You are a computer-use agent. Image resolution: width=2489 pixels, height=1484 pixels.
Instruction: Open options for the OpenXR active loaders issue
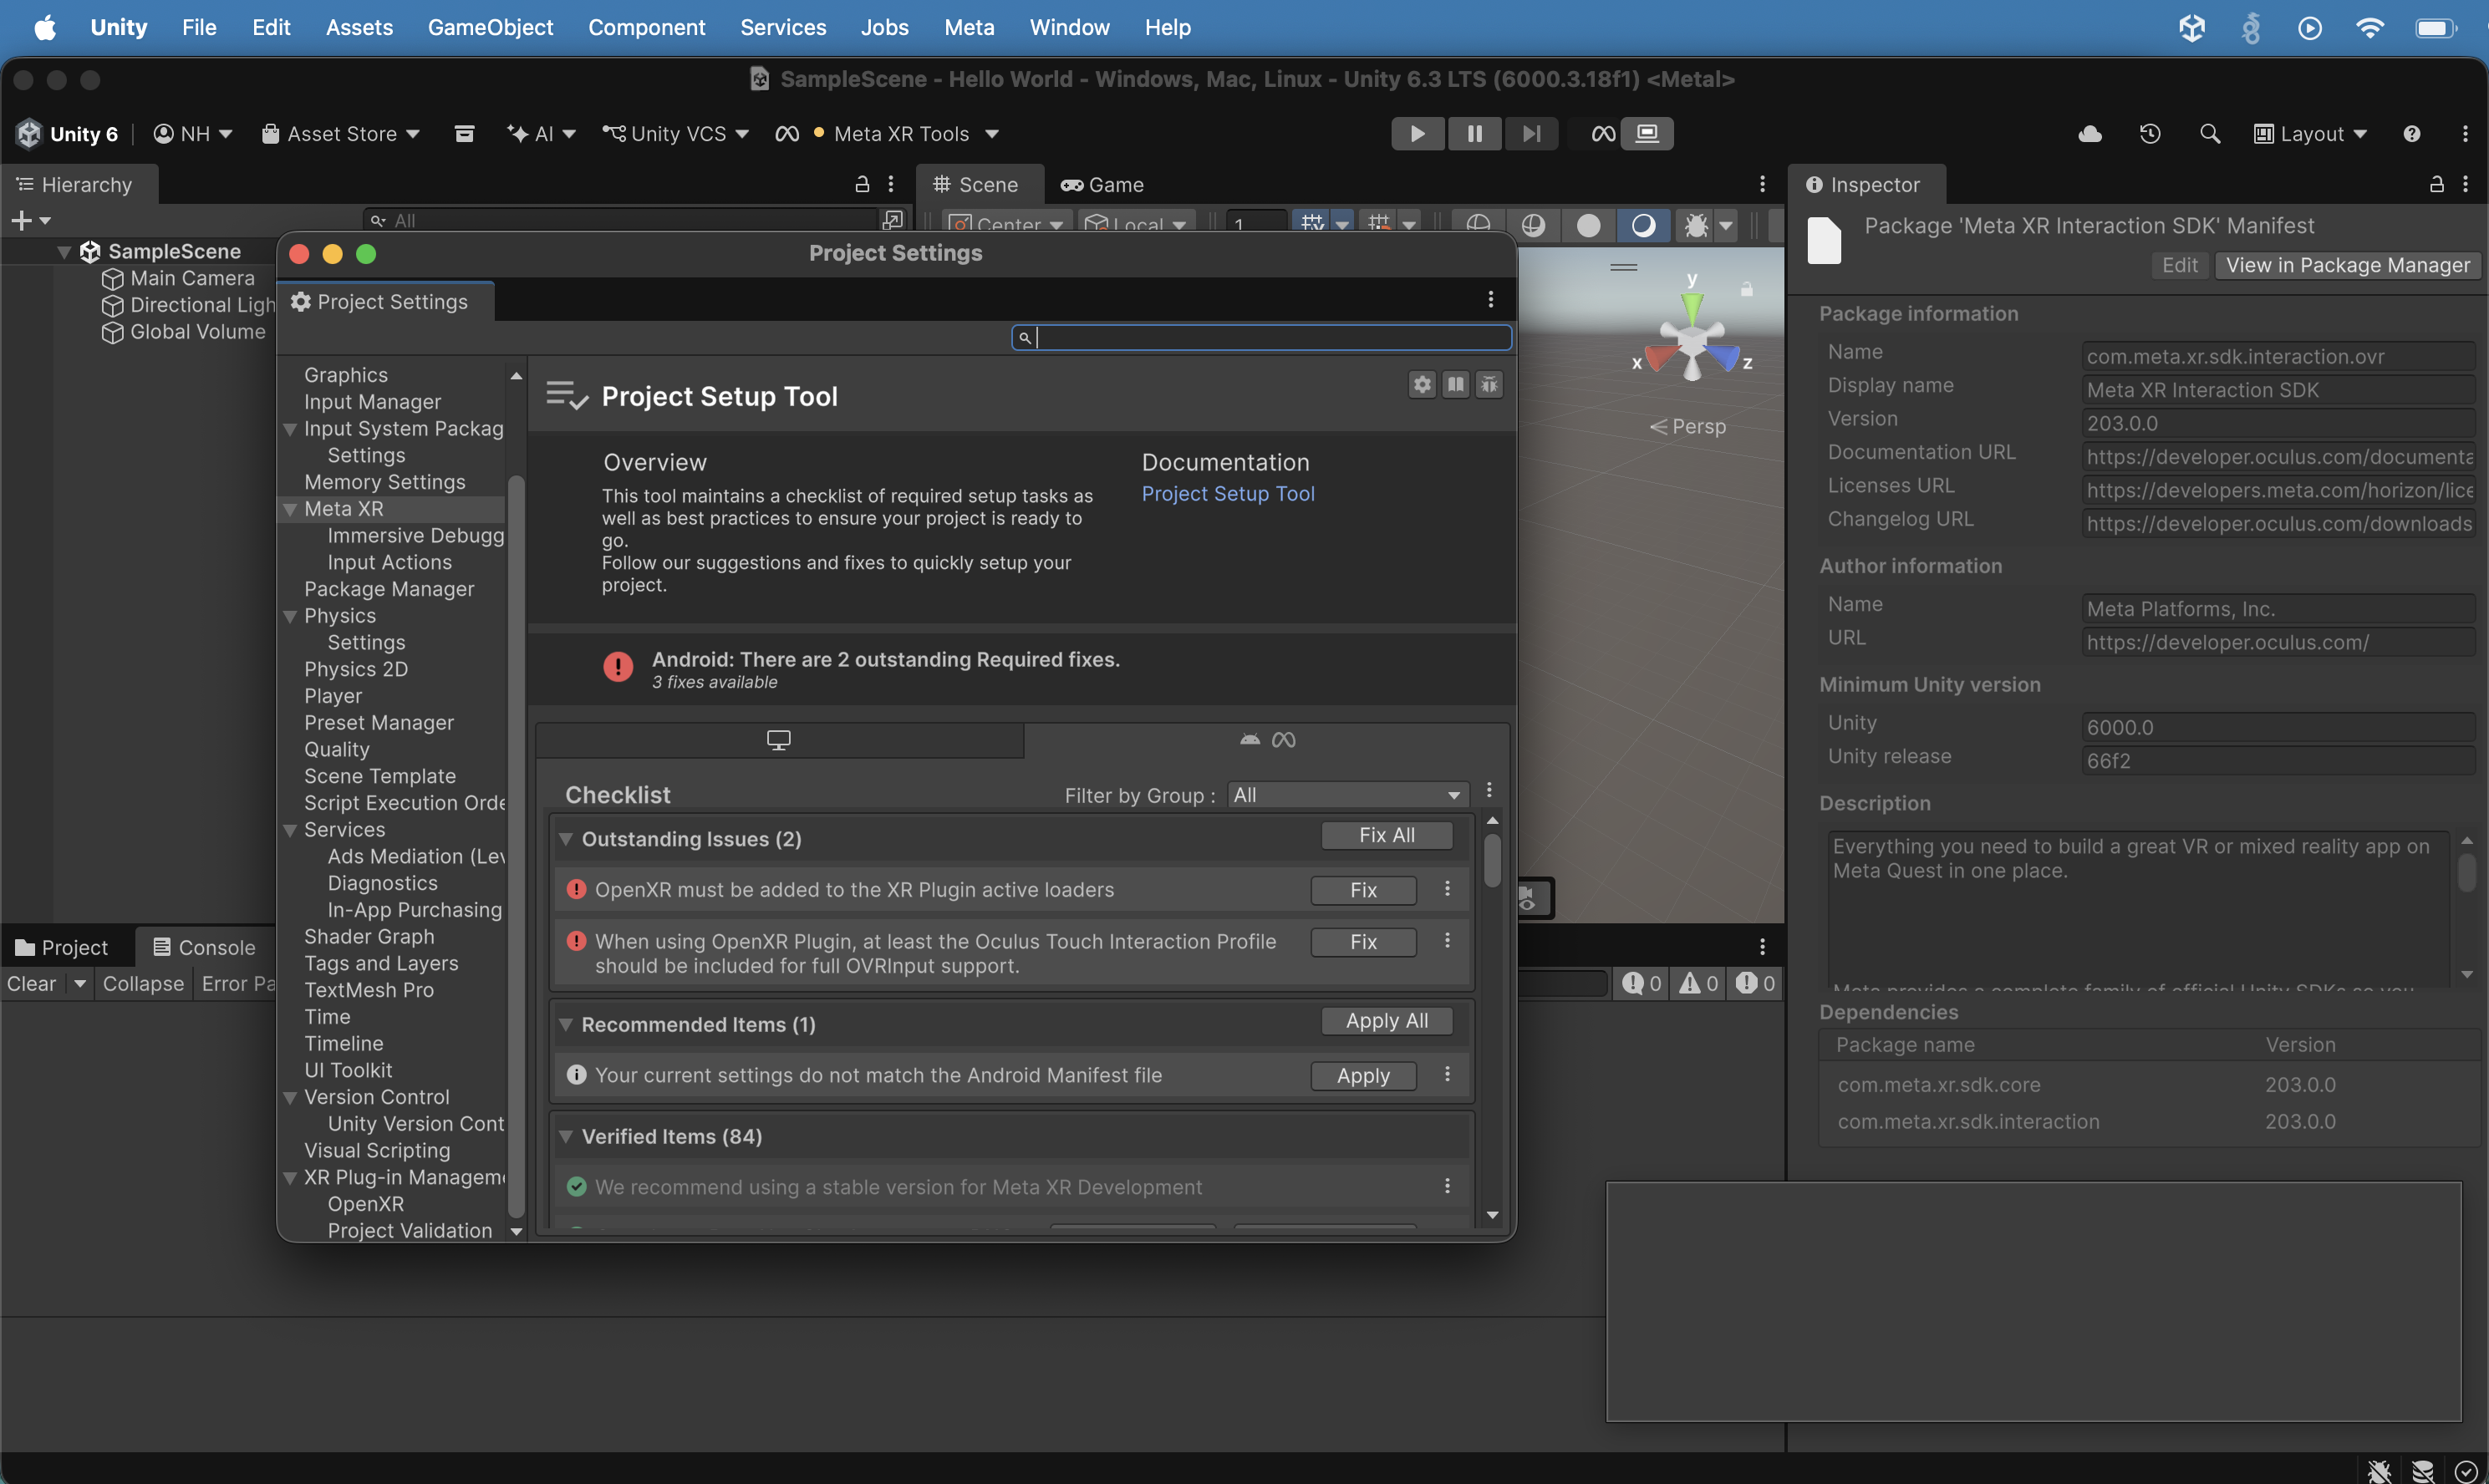click(x=1447, y=888)
